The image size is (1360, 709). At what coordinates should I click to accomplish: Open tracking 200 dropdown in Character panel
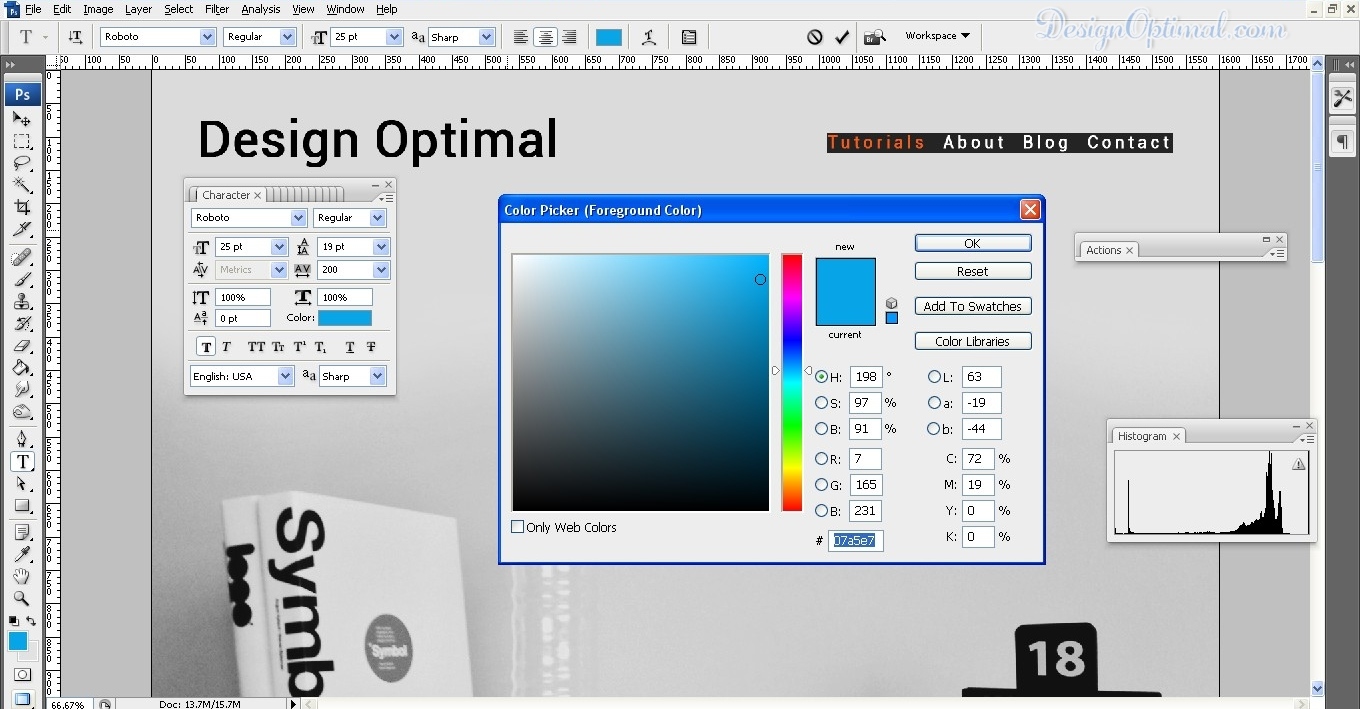(381, 270)
